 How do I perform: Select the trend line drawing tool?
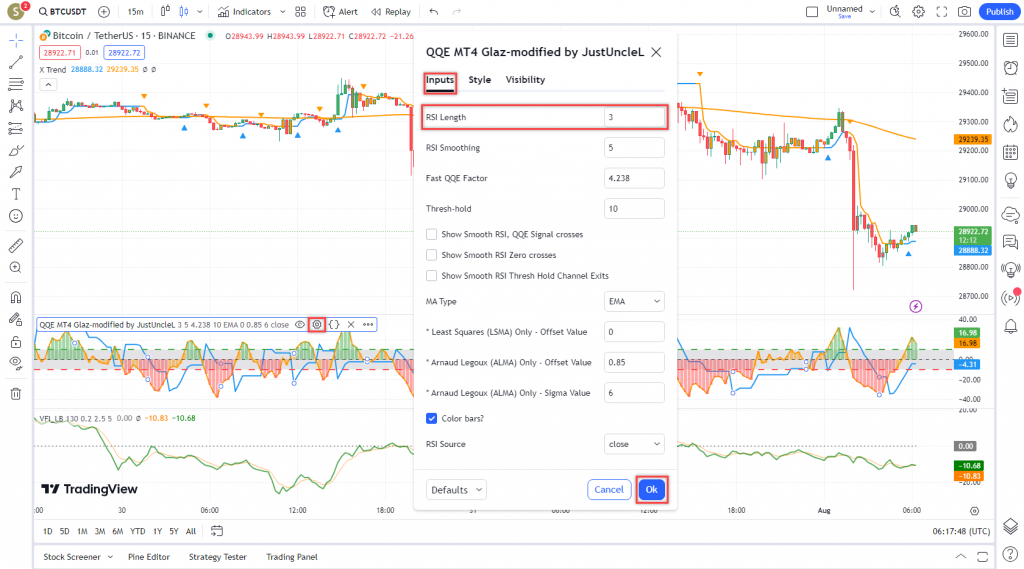click(16, 62)
